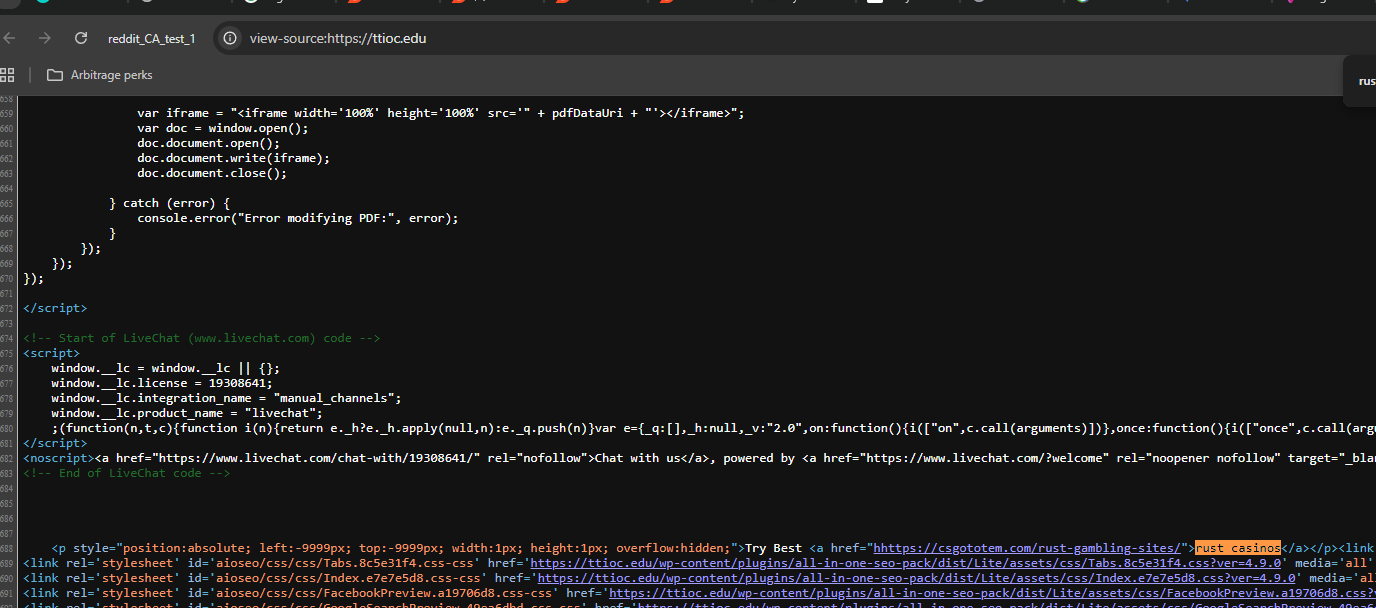
Task: Click the console.error "Error modifying PDF:" line
Action: click(x=297, y=218)
